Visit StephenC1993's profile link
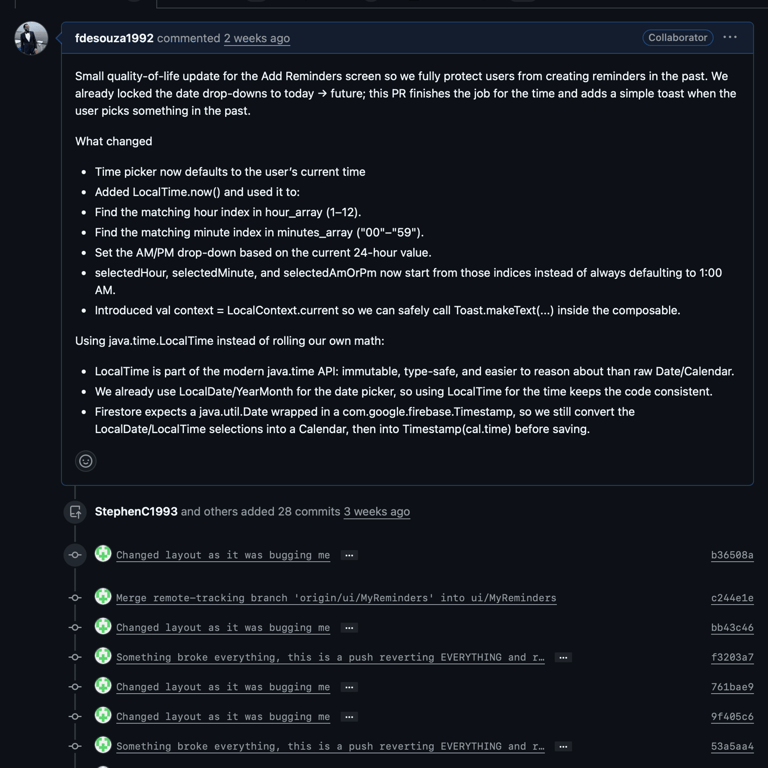768x768 pixels. (136, 511)
